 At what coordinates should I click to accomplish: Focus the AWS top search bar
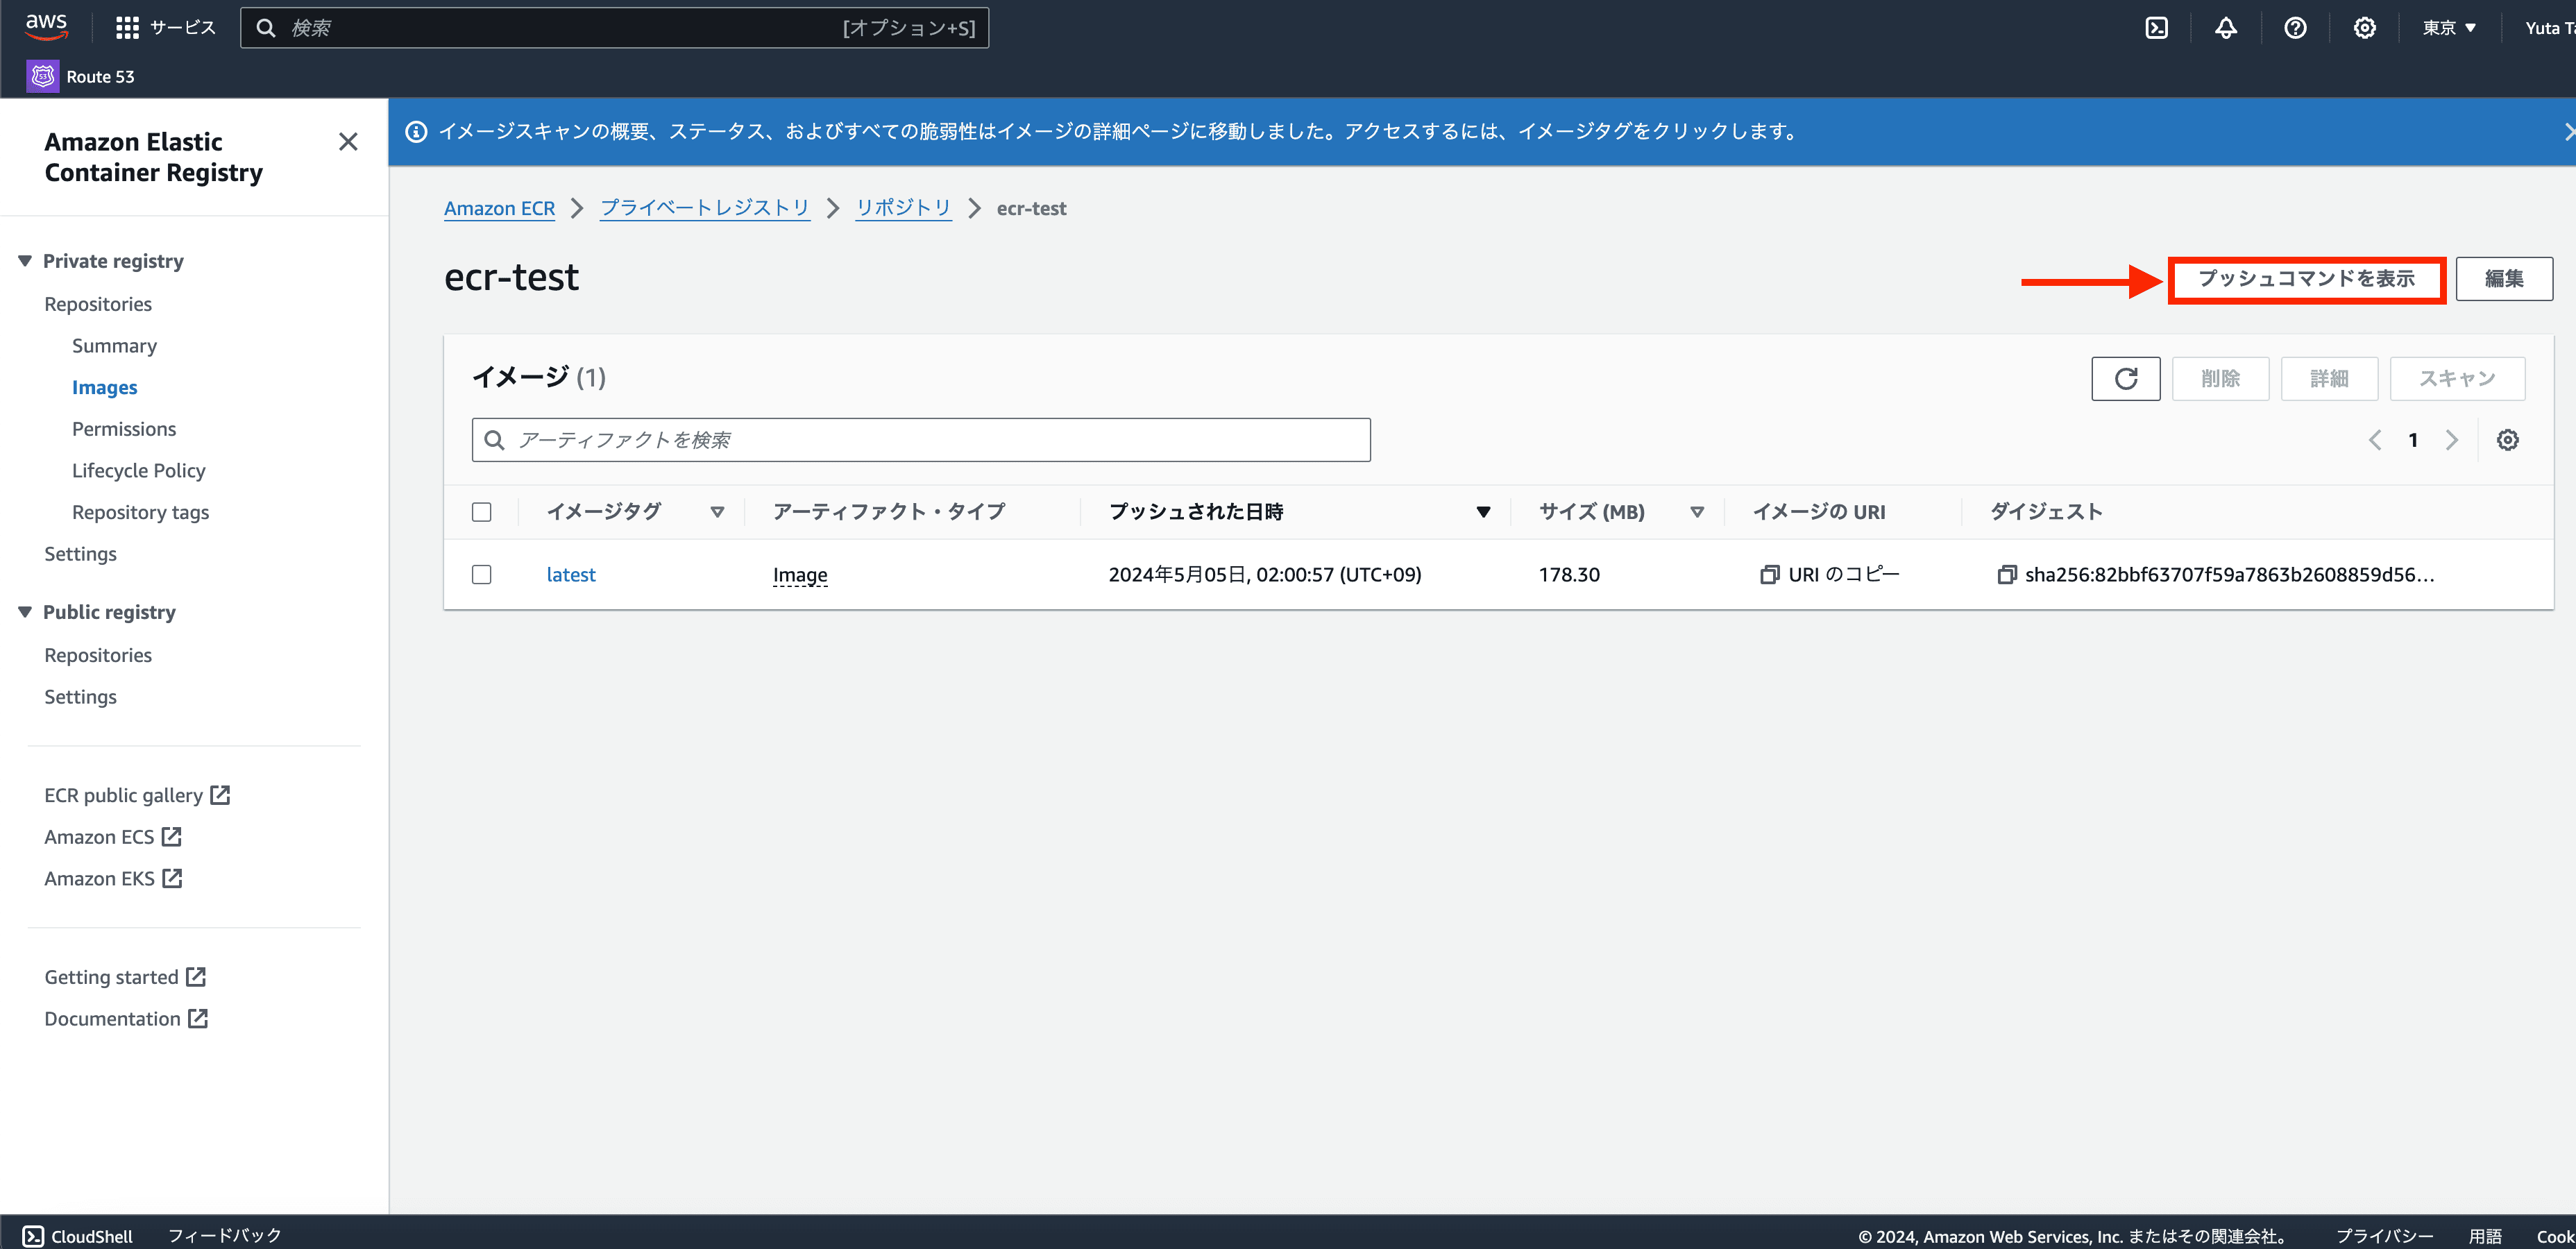pyautogui.click(x=614, y=28)
